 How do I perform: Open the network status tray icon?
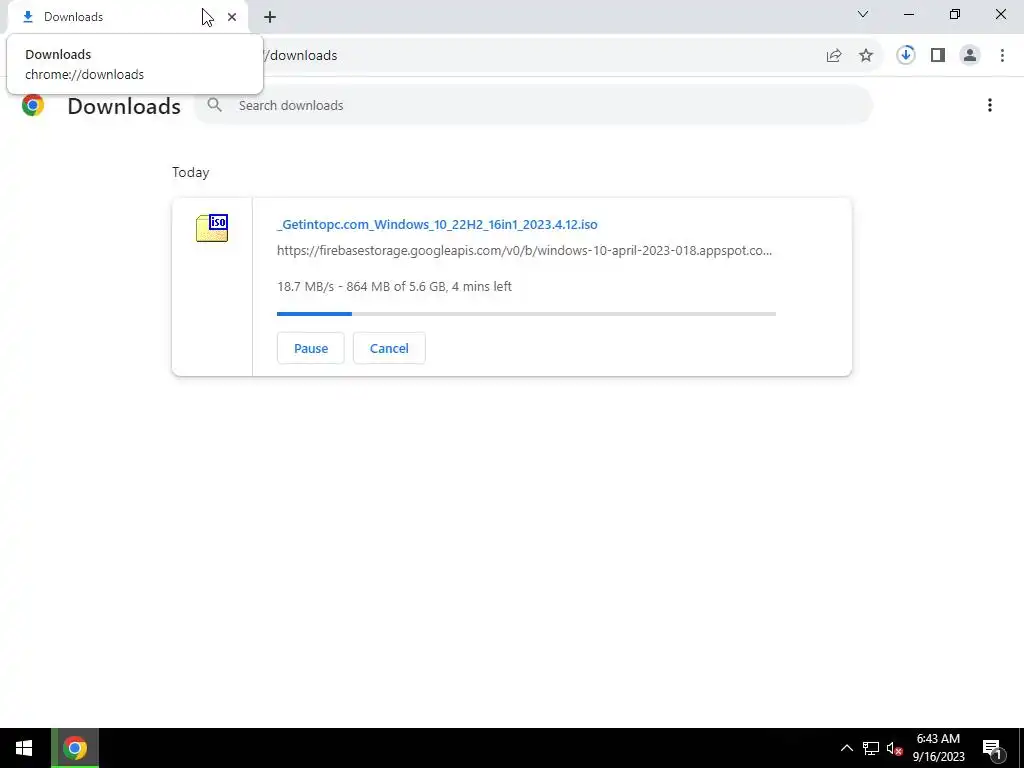click(871, 748)
